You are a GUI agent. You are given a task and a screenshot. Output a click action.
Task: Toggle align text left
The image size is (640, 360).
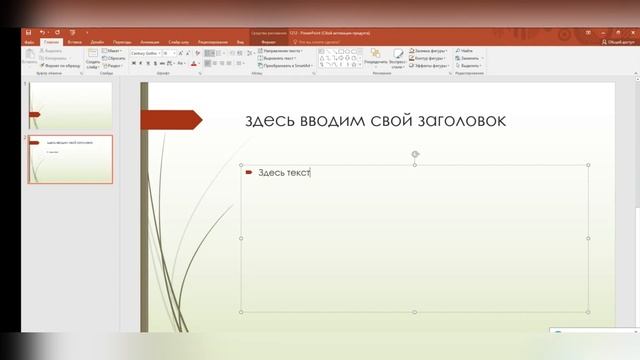click(x=208, y=64)
